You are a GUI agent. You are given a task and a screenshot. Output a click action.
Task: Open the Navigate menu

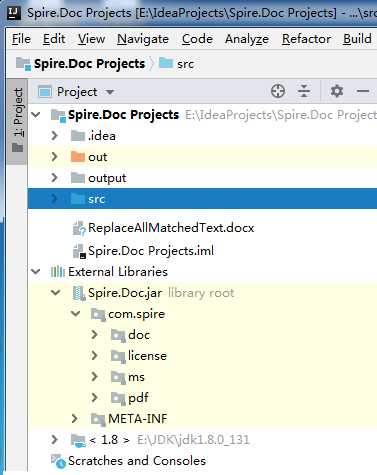coord(143,39)
